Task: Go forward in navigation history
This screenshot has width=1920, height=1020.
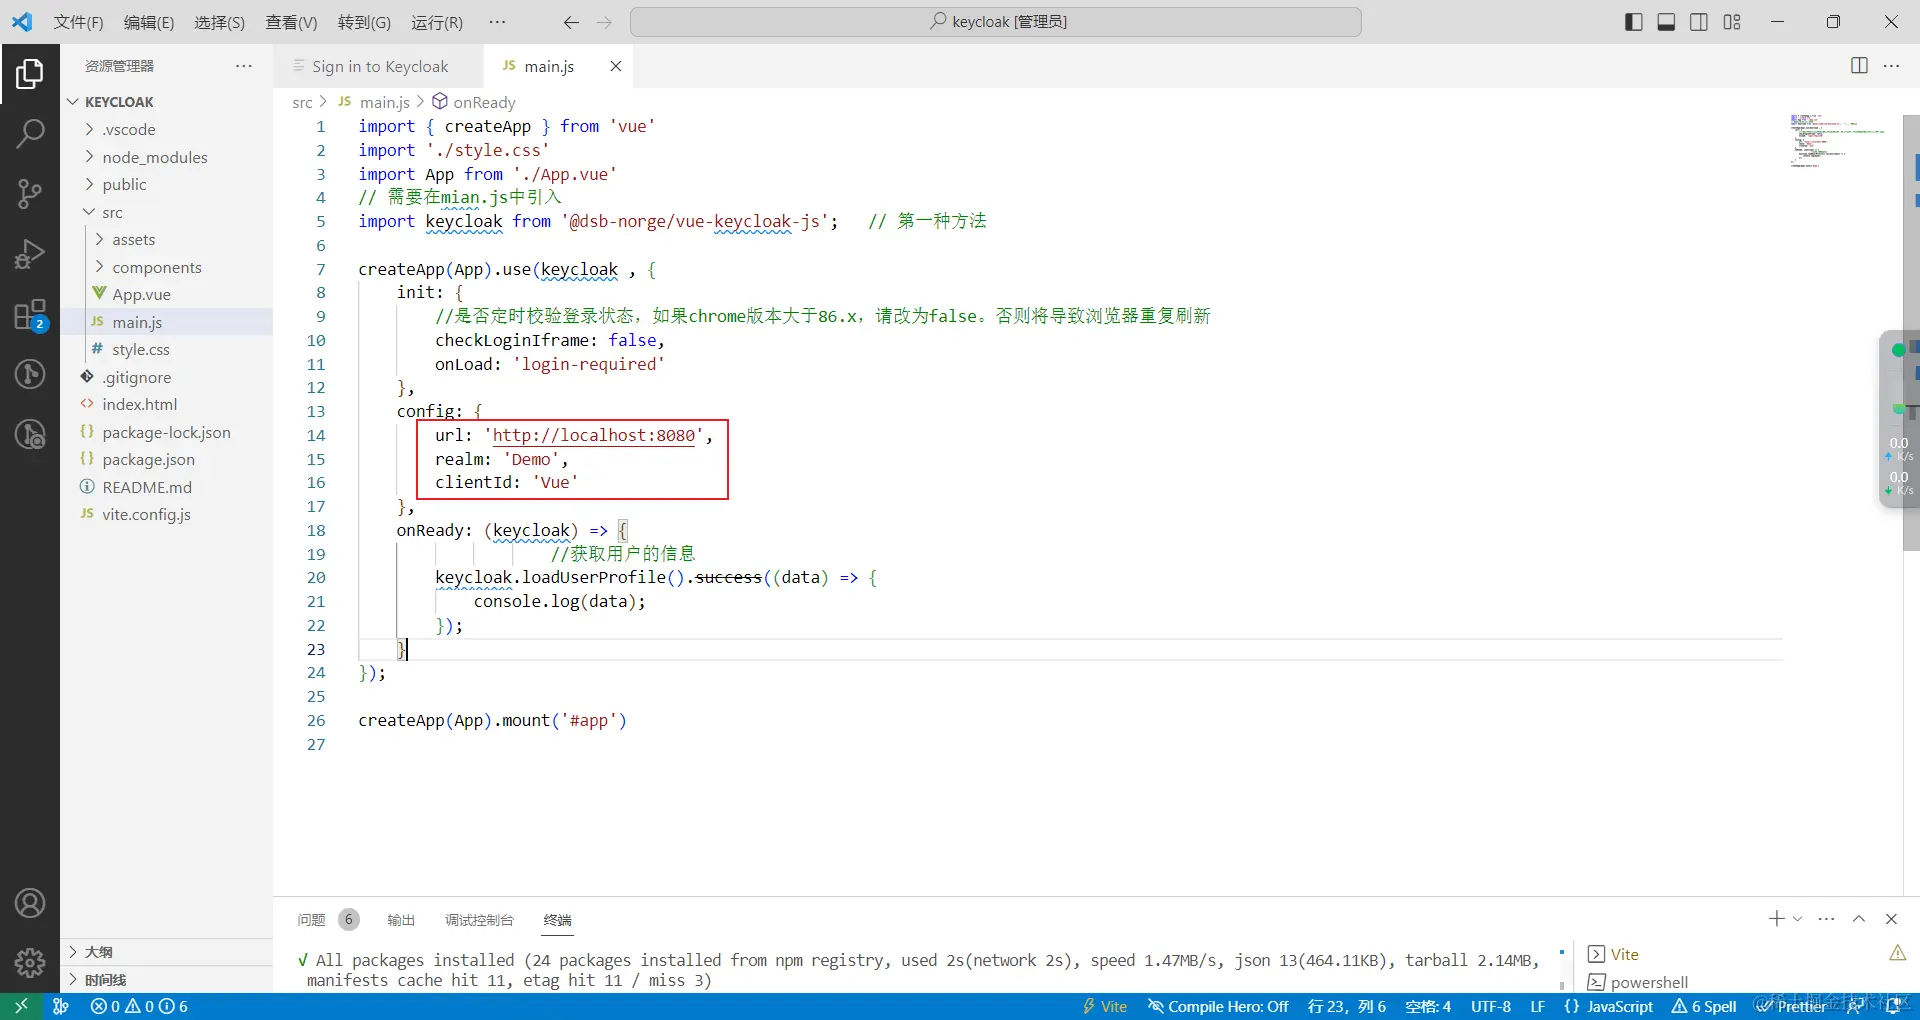Action: (x=604, y=22)
